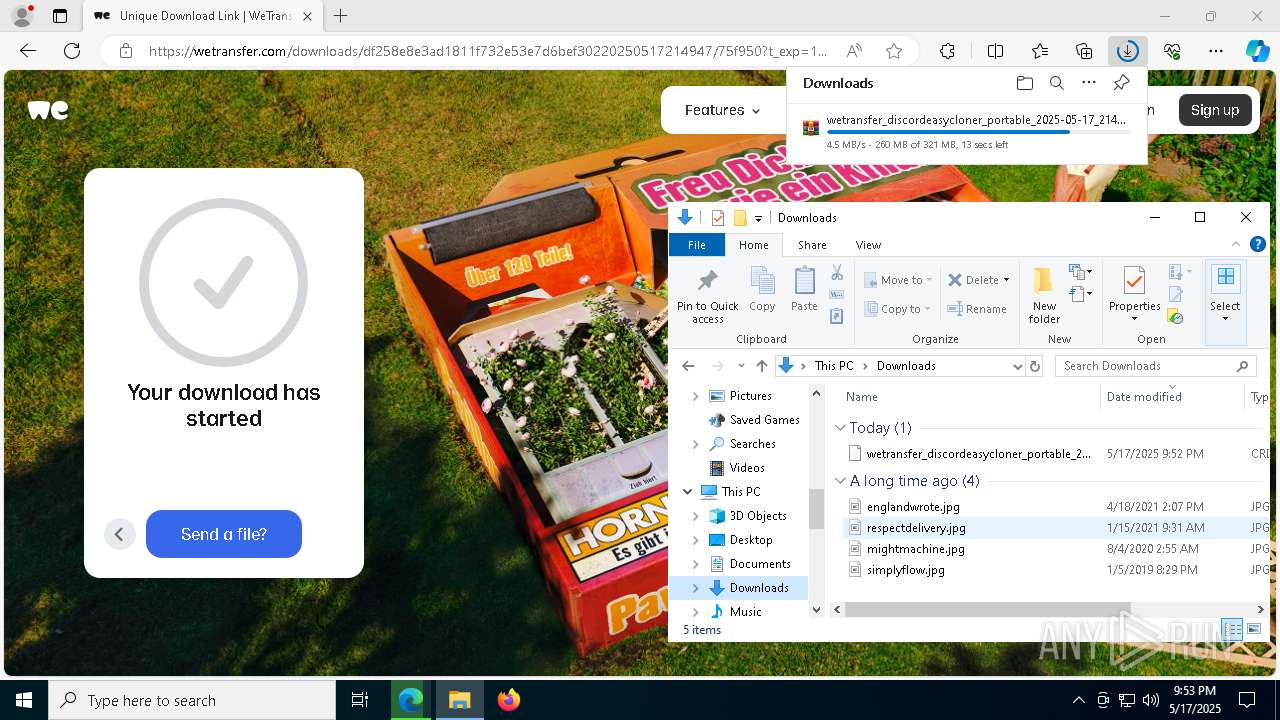Click the Sign up button
1280x720 pixels.
1215,110
